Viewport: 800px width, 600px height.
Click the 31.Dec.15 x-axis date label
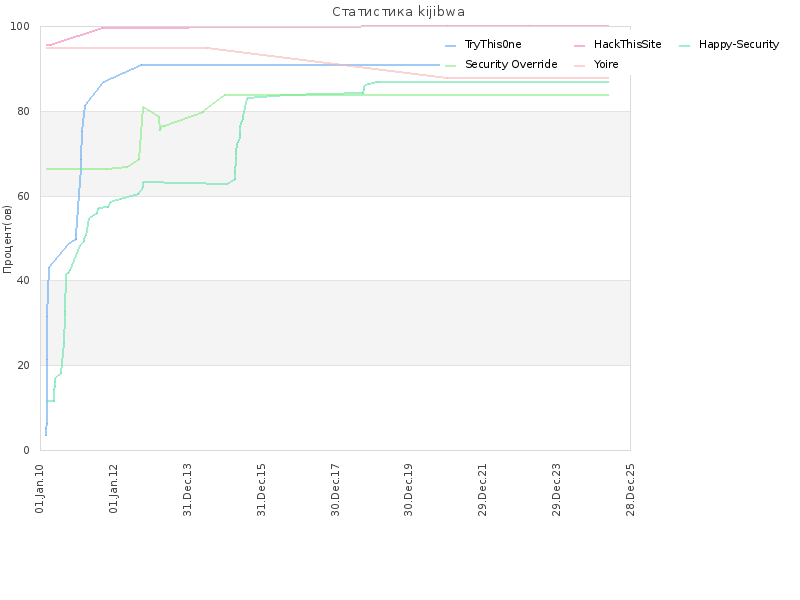(x=261, y=490)
